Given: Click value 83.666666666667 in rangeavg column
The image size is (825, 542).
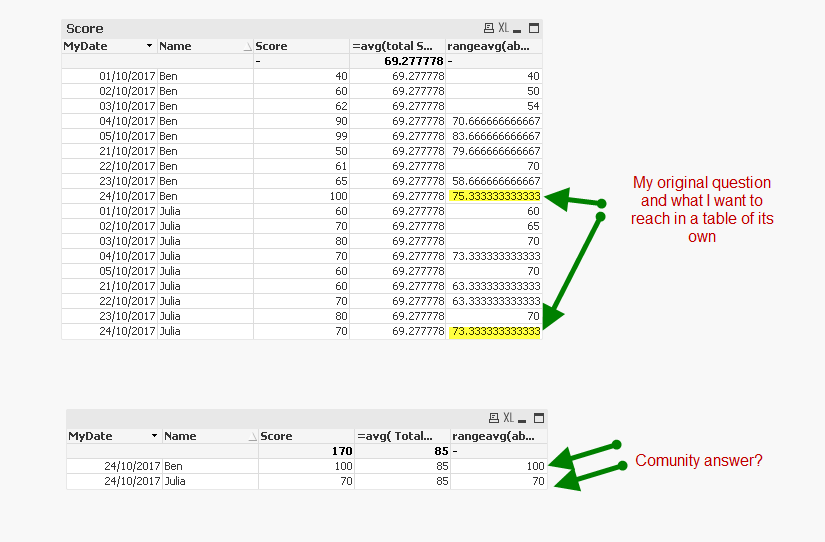Looking at the screenshot, I should [x=496, y=136].
